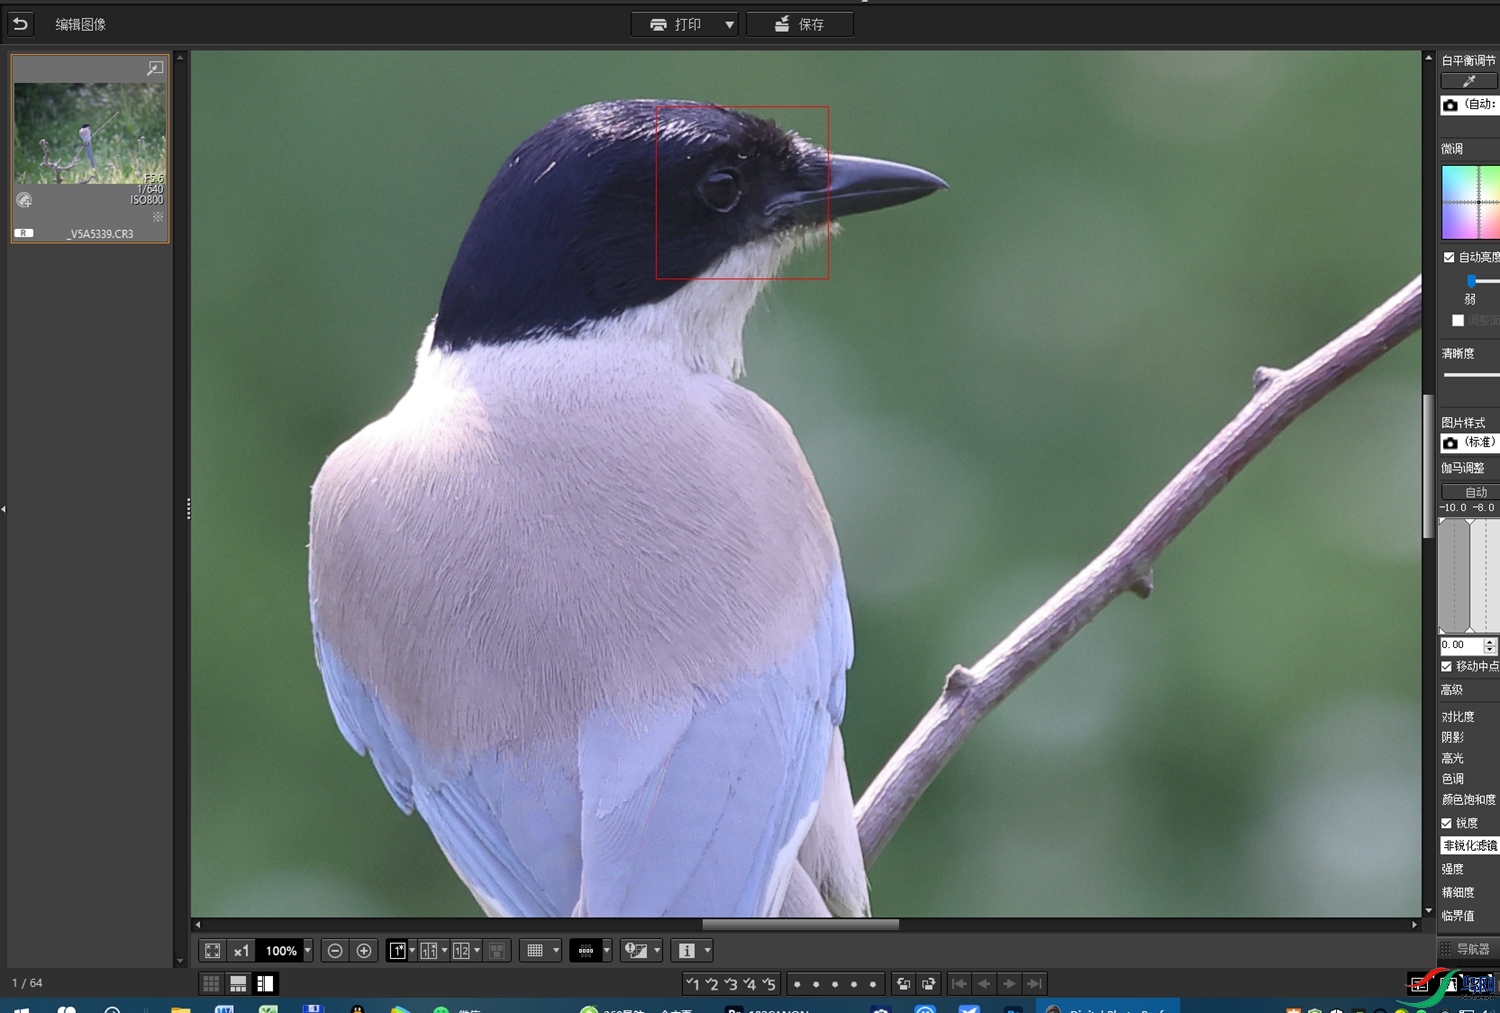1500x1013 pixels.
Task: Click the fit-to-window view icon
Action: coord(212,951)
